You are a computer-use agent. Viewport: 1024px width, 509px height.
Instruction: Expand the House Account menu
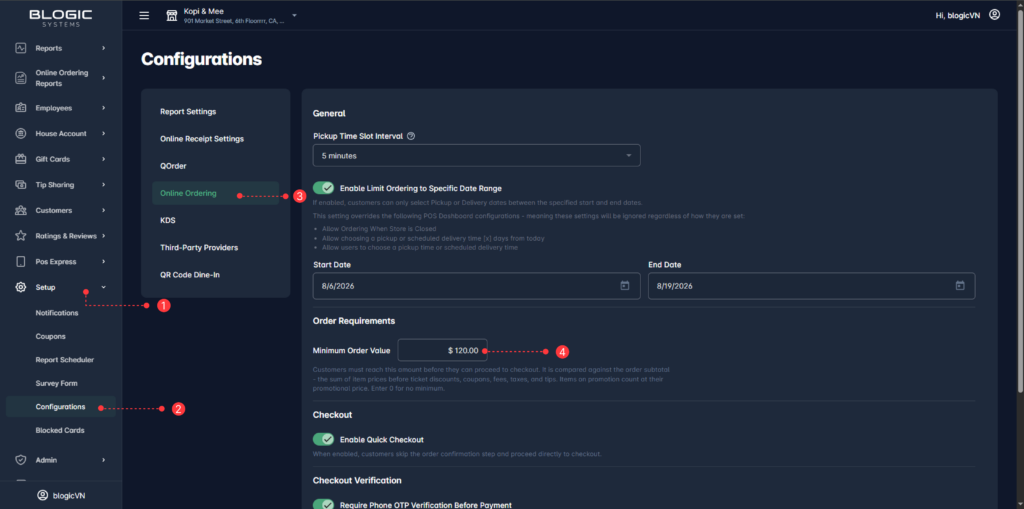coord(103,133)
